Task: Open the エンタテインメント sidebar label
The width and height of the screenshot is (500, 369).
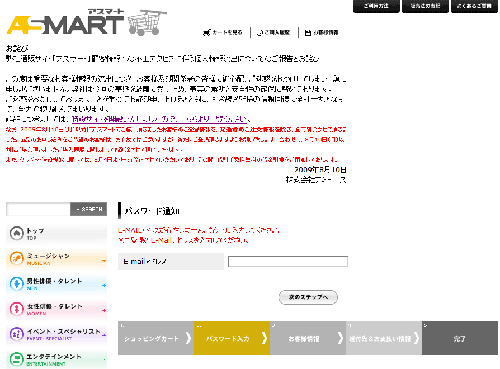Action: coord(54,356)
